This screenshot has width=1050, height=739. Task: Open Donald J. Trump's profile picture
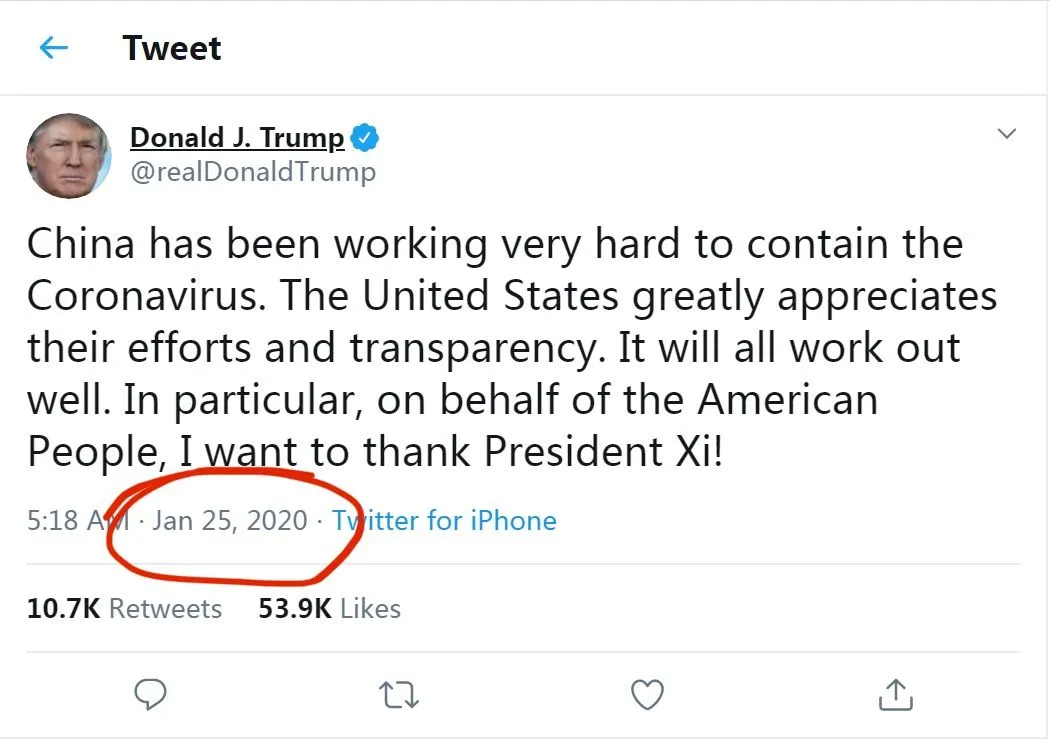(69, 156)
